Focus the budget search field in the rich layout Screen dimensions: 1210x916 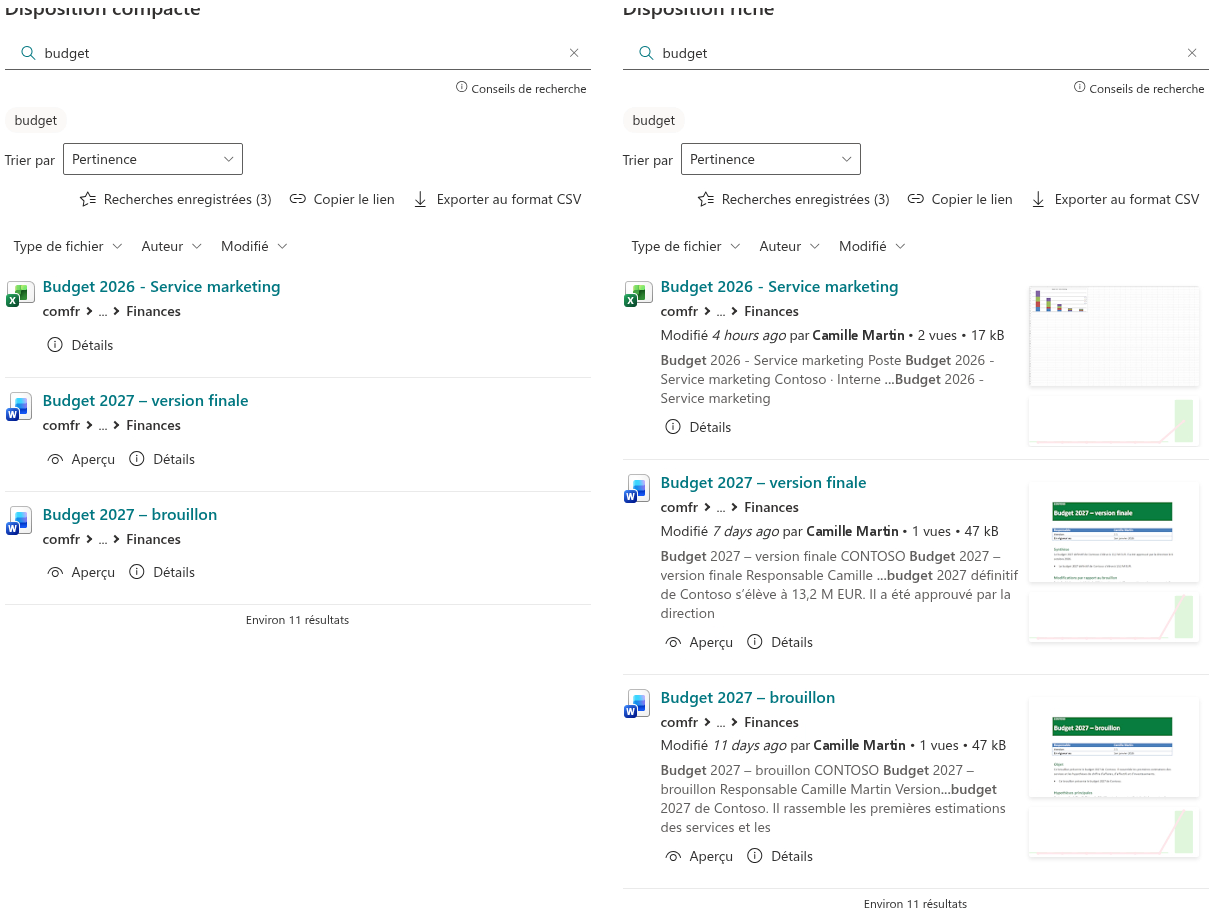pyautogui.click(x=916, y=53)
